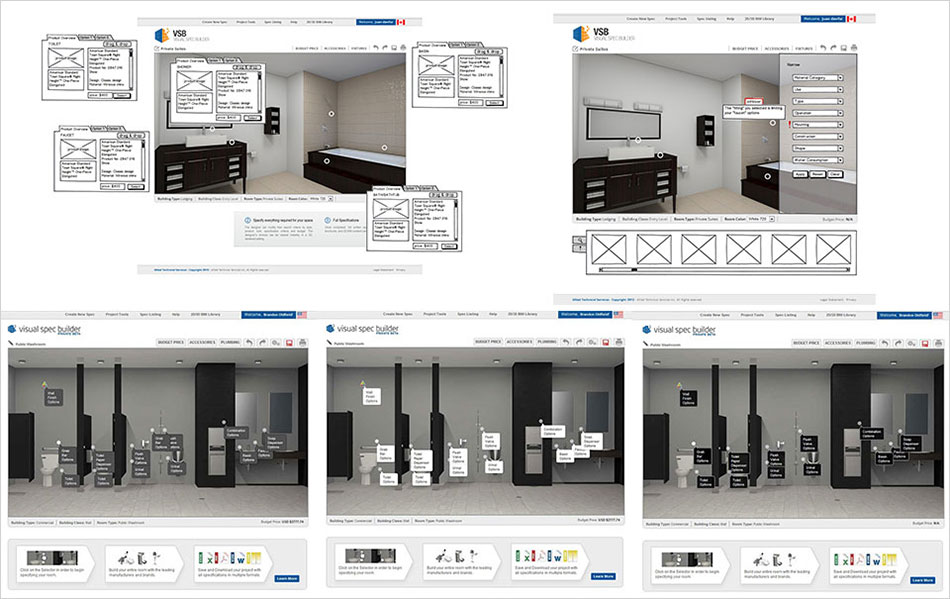
Task: Click the Learn More button
Action: [287, 578]
